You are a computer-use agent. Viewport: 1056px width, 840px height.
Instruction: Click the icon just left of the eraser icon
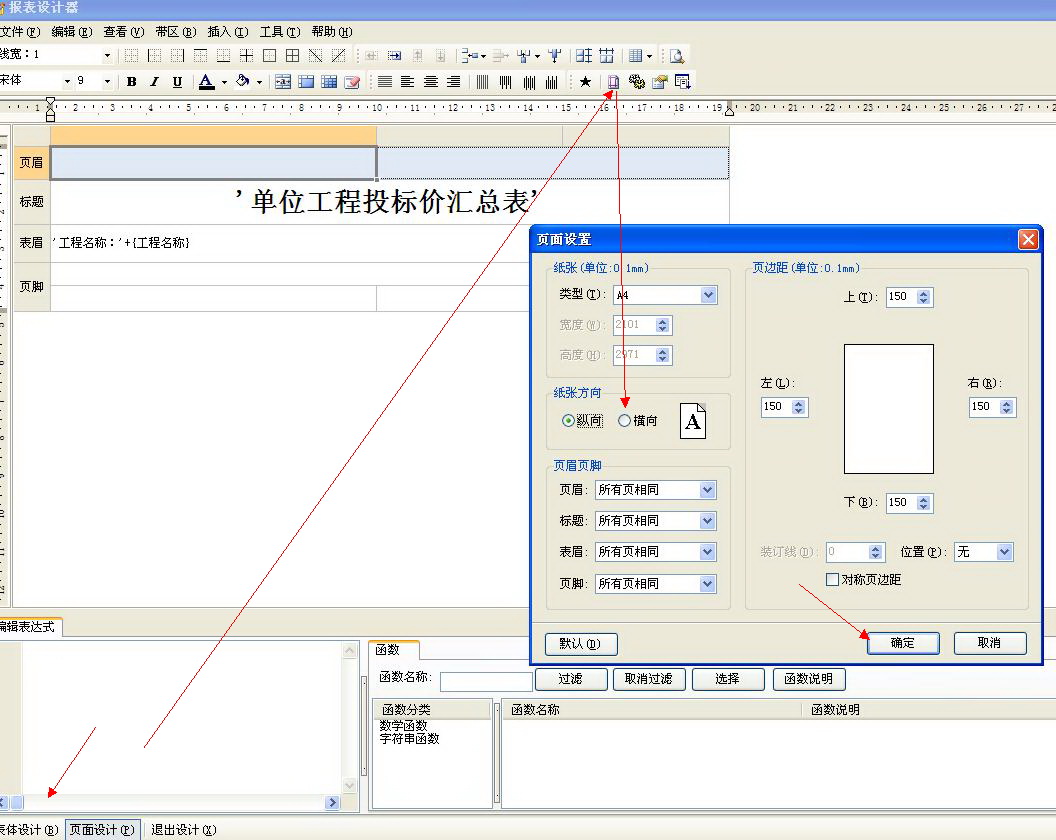click(329, 82)
